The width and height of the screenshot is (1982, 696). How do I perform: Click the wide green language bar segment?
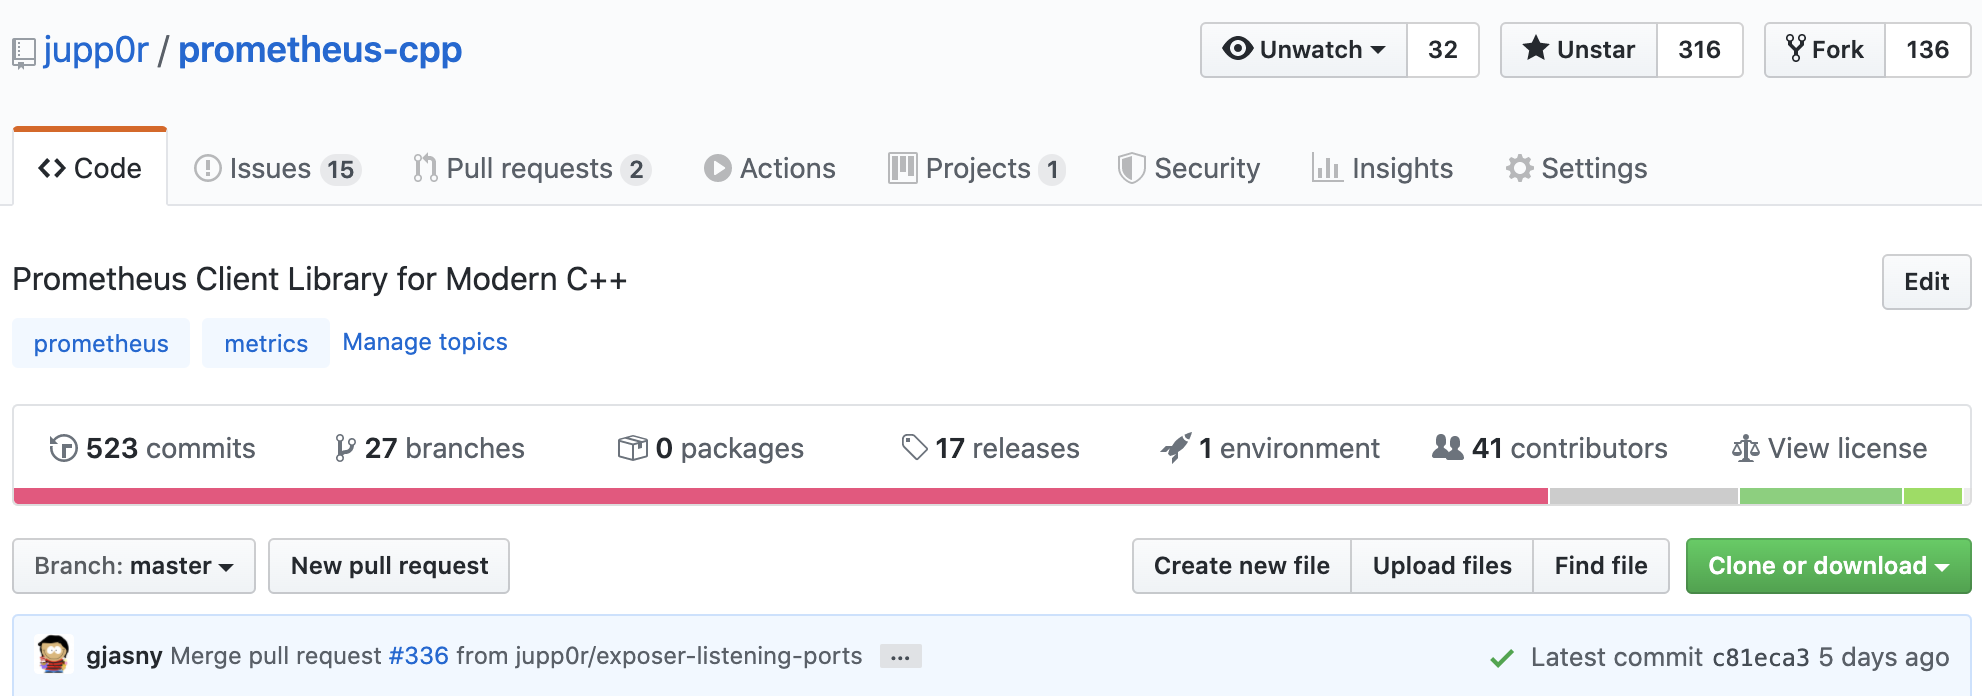(1821, 496)
